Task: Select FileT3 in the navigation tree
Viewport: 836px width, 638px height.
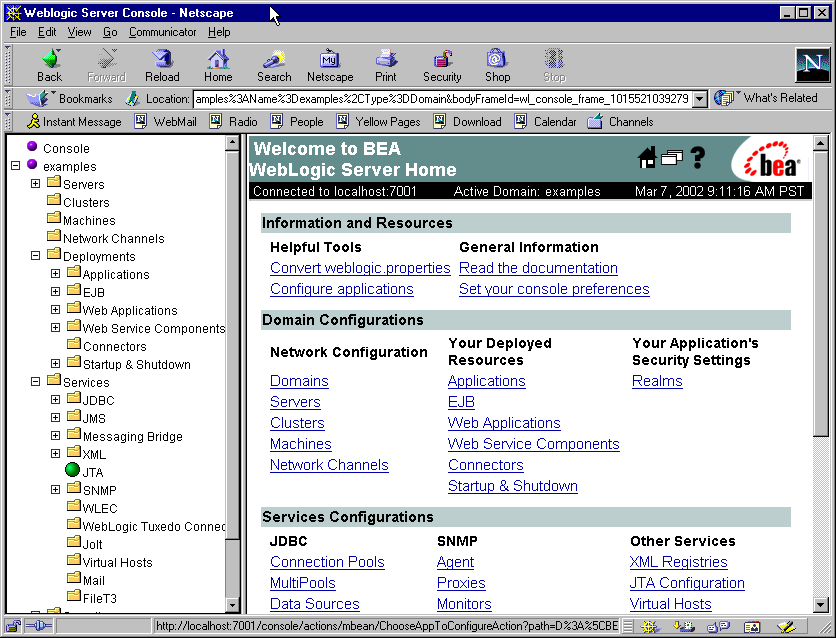Action: (x=100, y=599)
